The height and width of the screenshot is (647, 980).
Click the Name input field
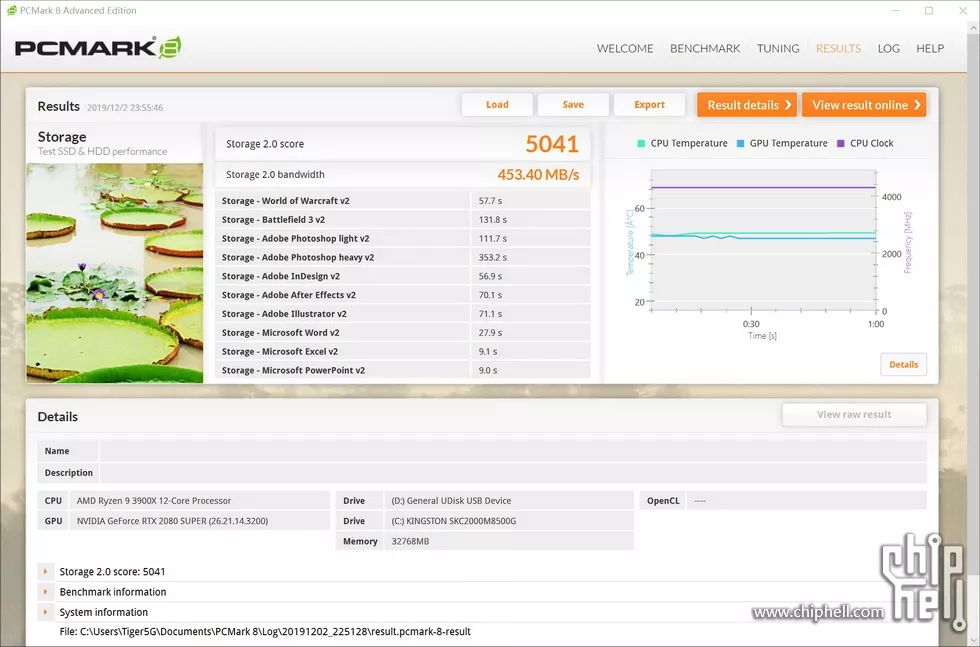click(512, 451)
